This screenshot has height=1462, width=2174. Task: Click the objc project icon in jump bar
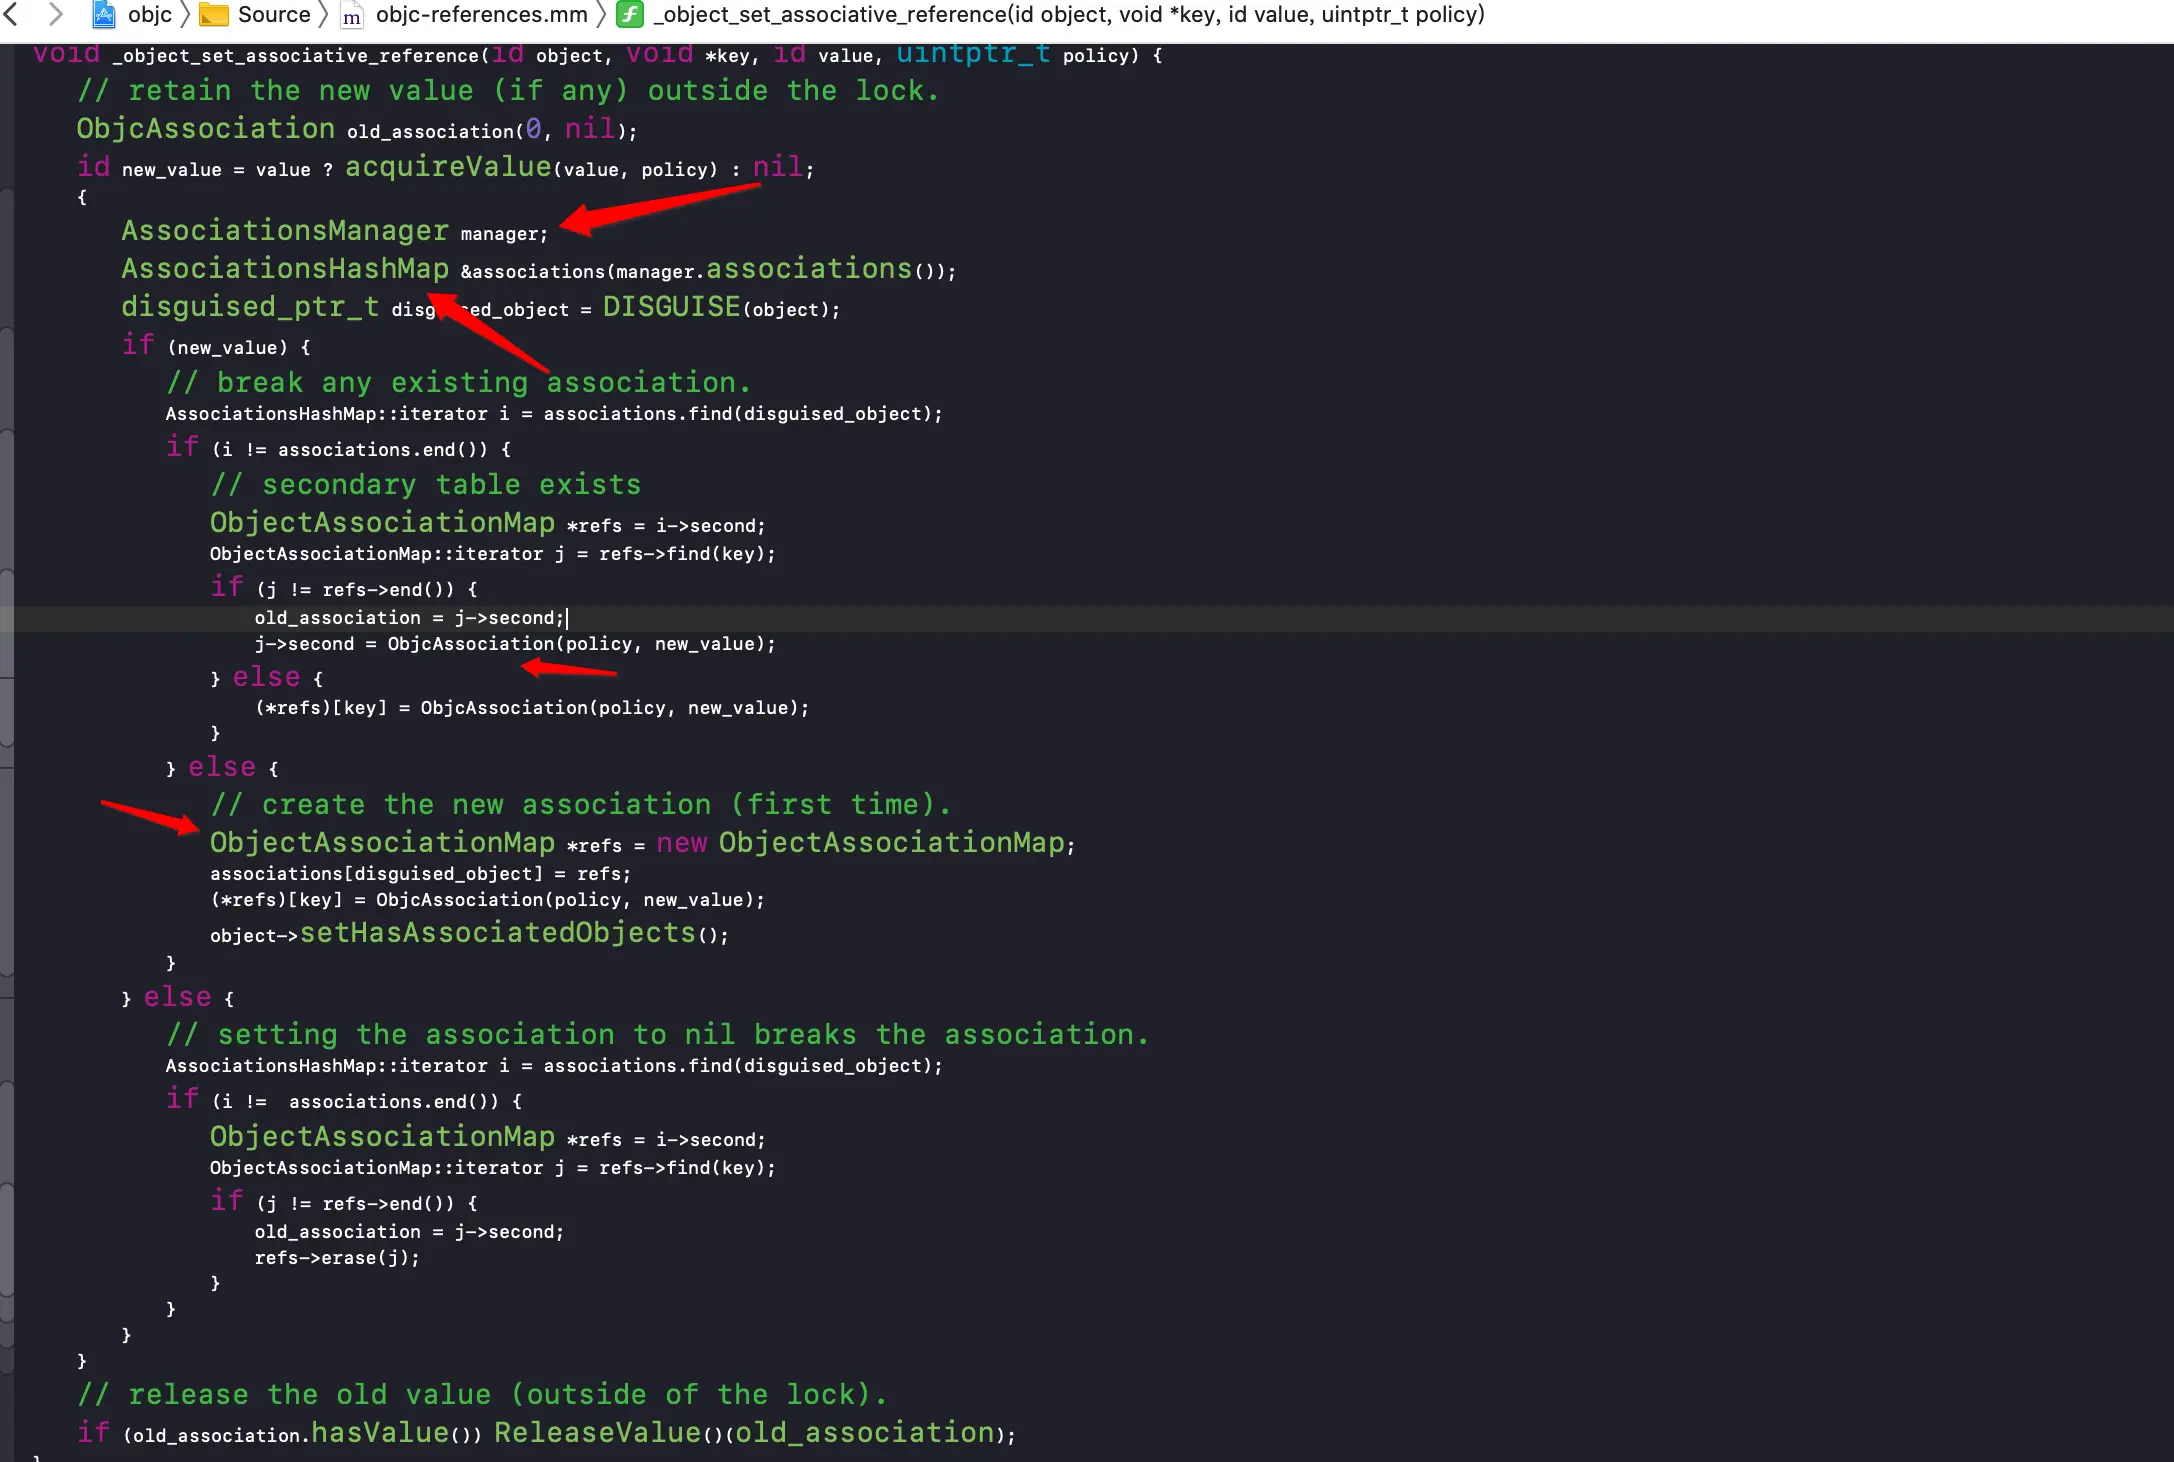click(x=104, y=14)
